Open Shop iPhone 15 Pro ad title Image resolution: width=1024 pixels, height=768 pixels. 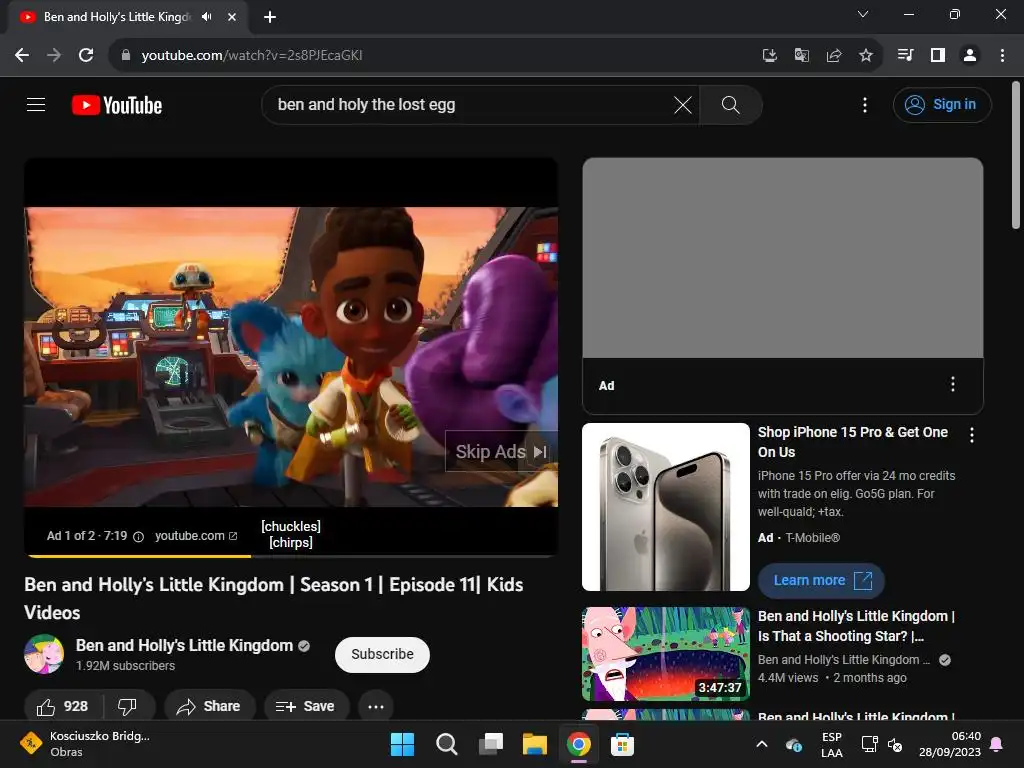(x=852, y=442)
